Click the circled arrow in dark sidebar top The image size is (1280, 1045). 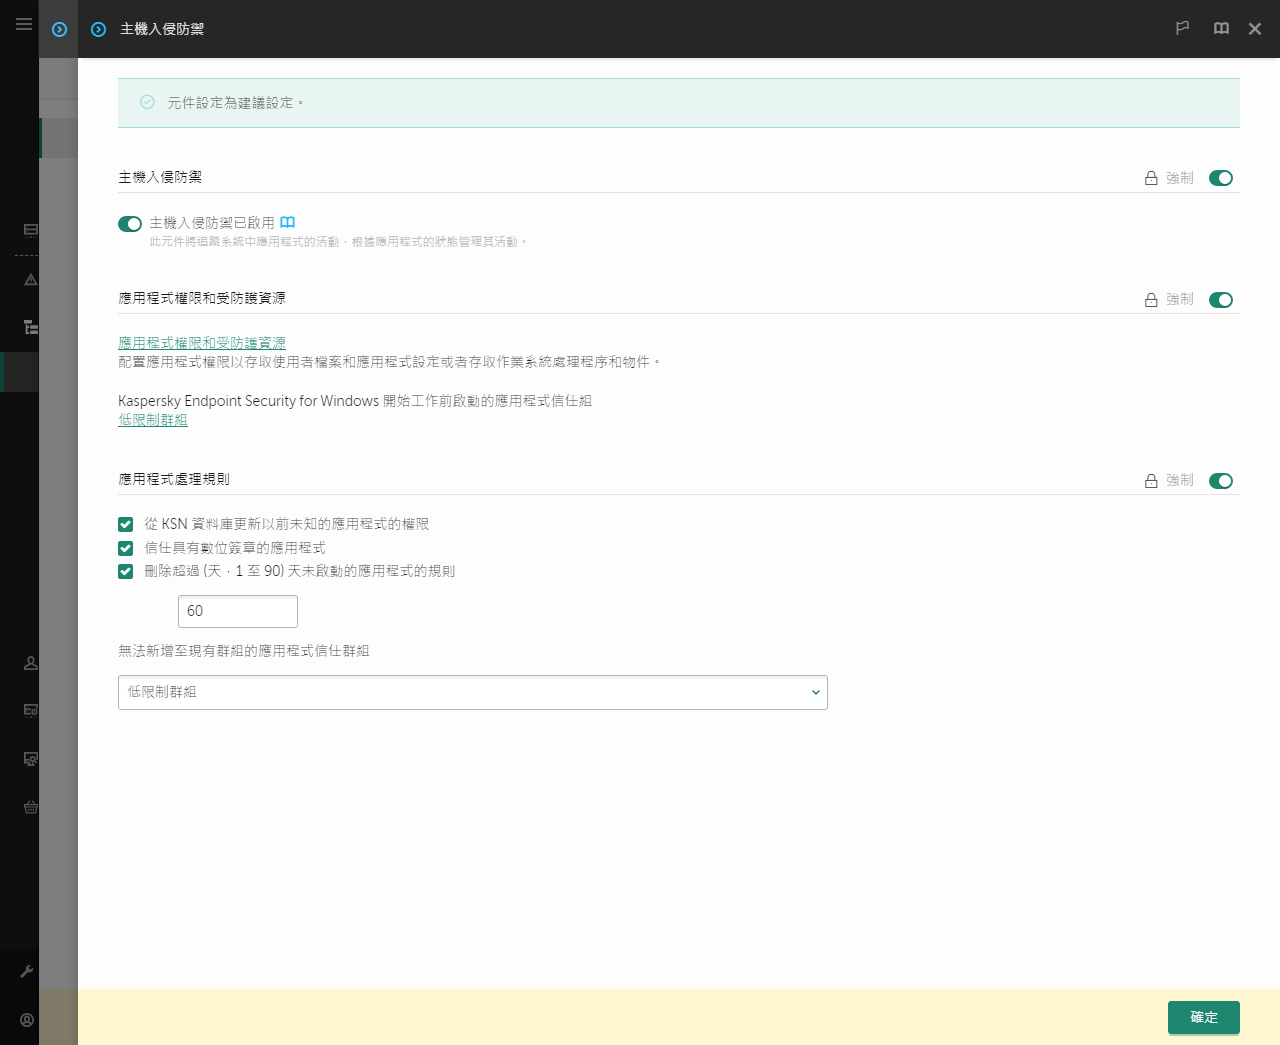tap(59, 29)
